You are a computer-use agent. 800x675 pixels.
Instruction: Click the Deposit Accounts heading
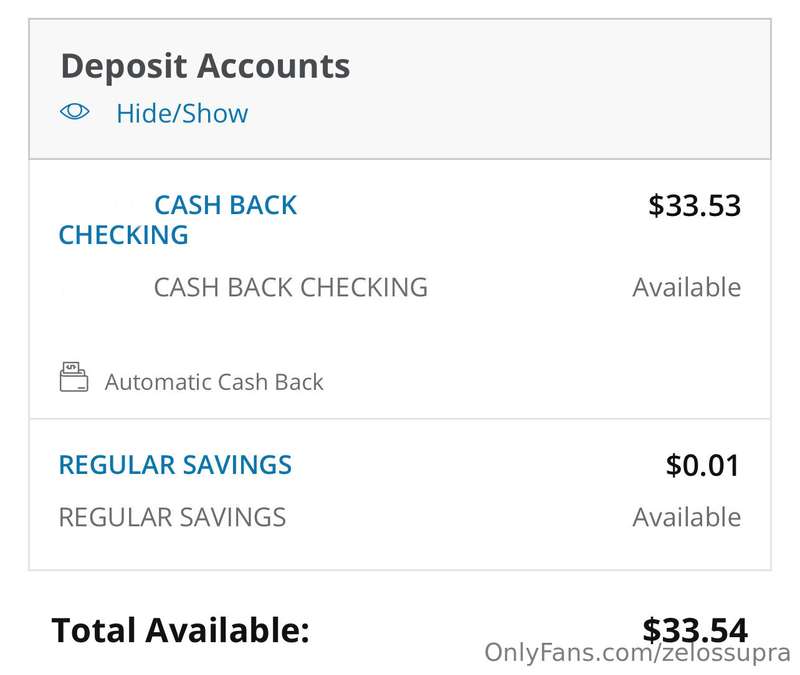point(205,66)
